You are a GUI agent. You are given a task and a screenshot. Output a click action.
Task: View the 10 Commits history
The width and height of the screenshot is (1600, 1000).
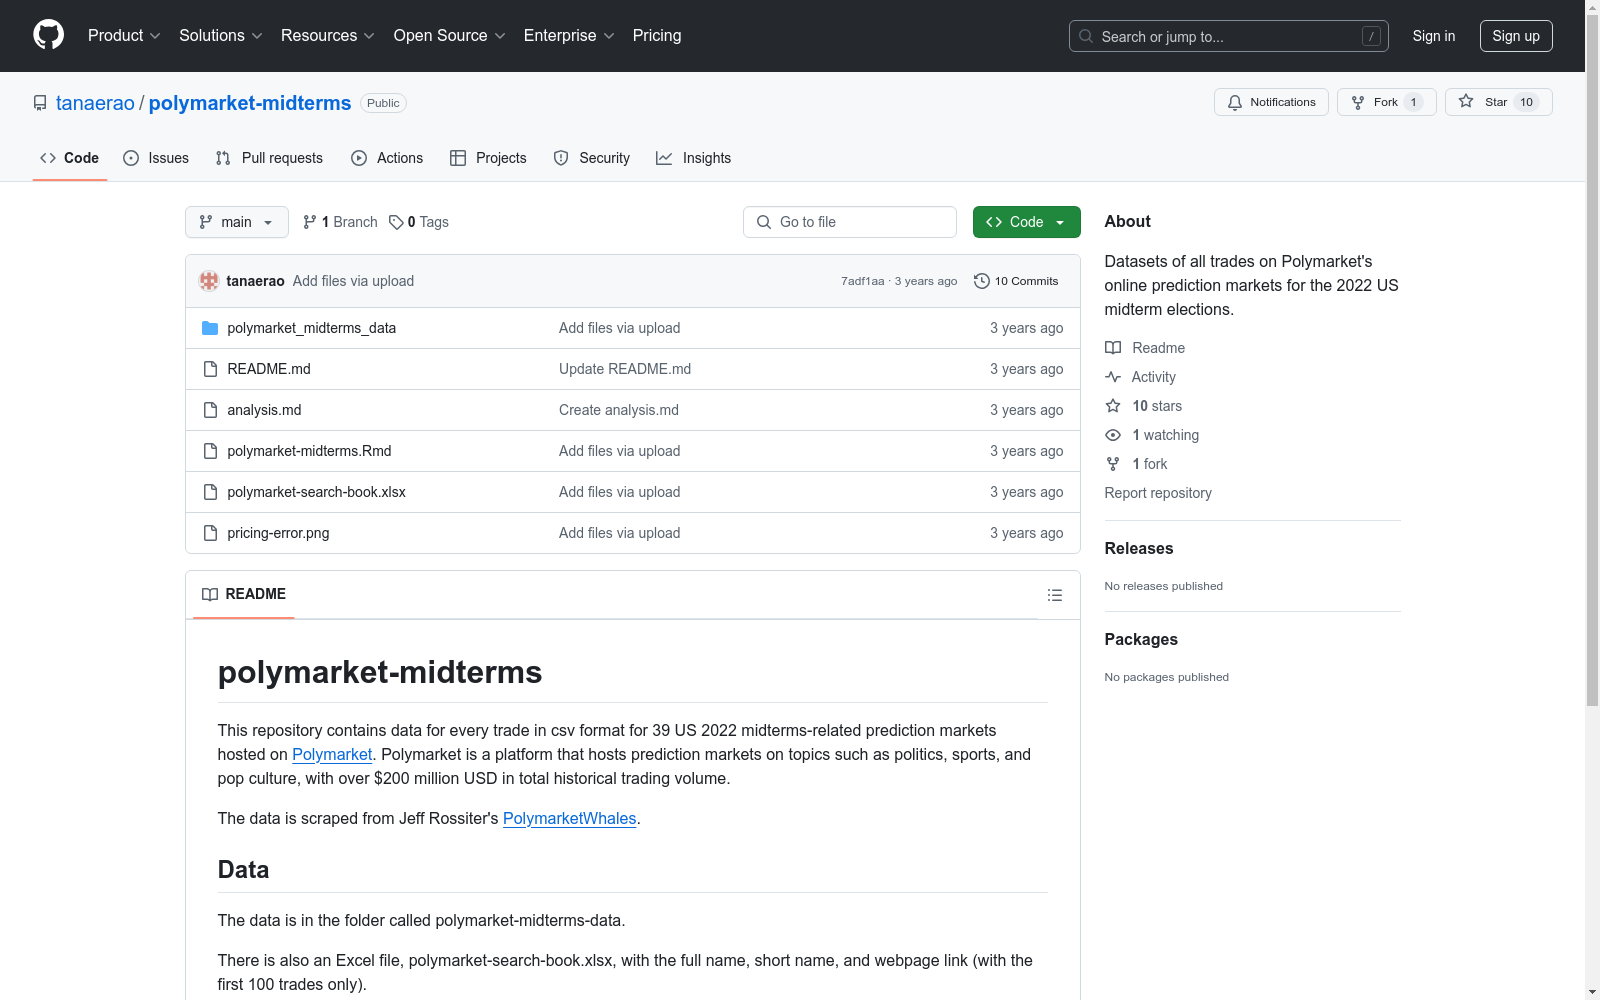1016,281
